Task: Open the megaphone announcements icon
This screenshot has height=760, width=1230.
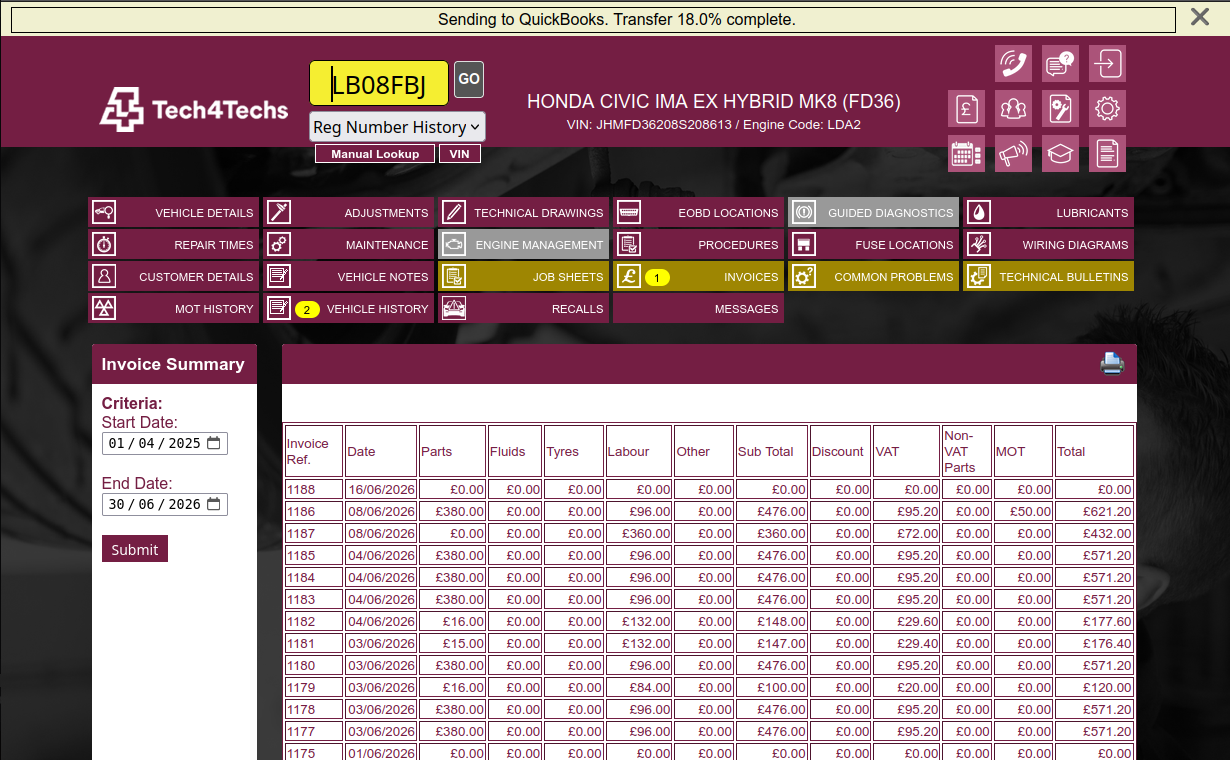Action: 1013,154
